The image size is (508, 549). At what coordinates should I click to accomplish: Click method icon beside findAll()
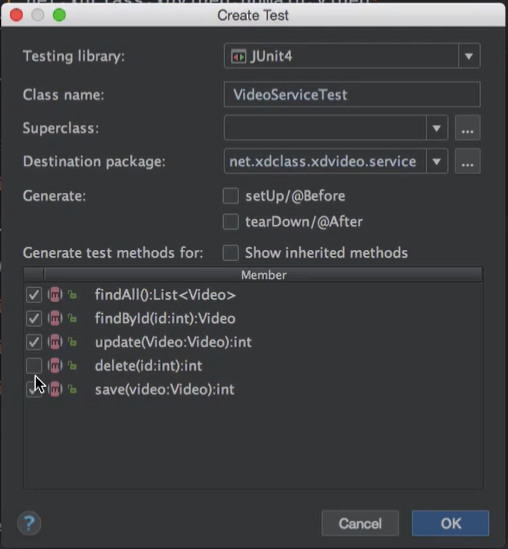[55, 295]
